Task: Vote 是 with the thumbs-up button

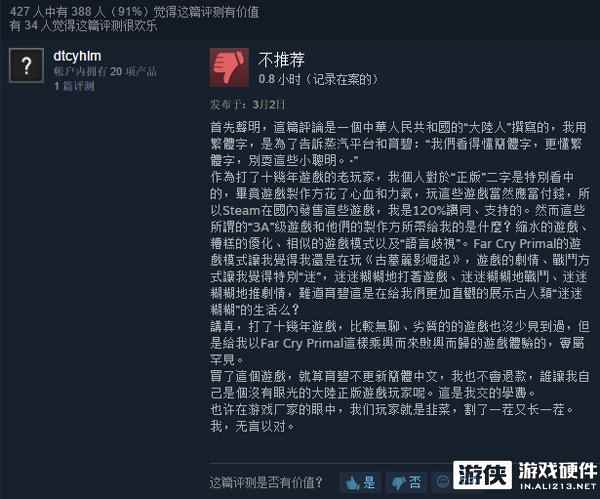Action: (x=360, y=482)
